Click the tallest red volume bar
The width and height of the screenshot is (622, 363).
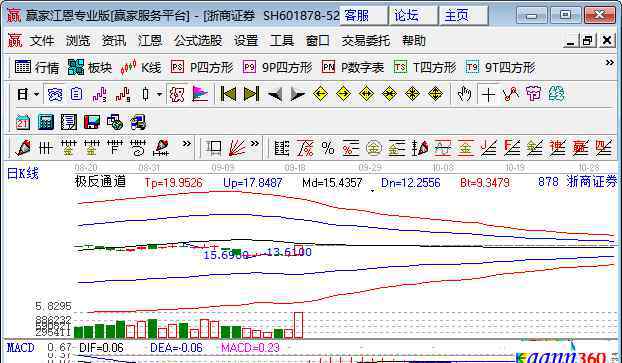299,325
